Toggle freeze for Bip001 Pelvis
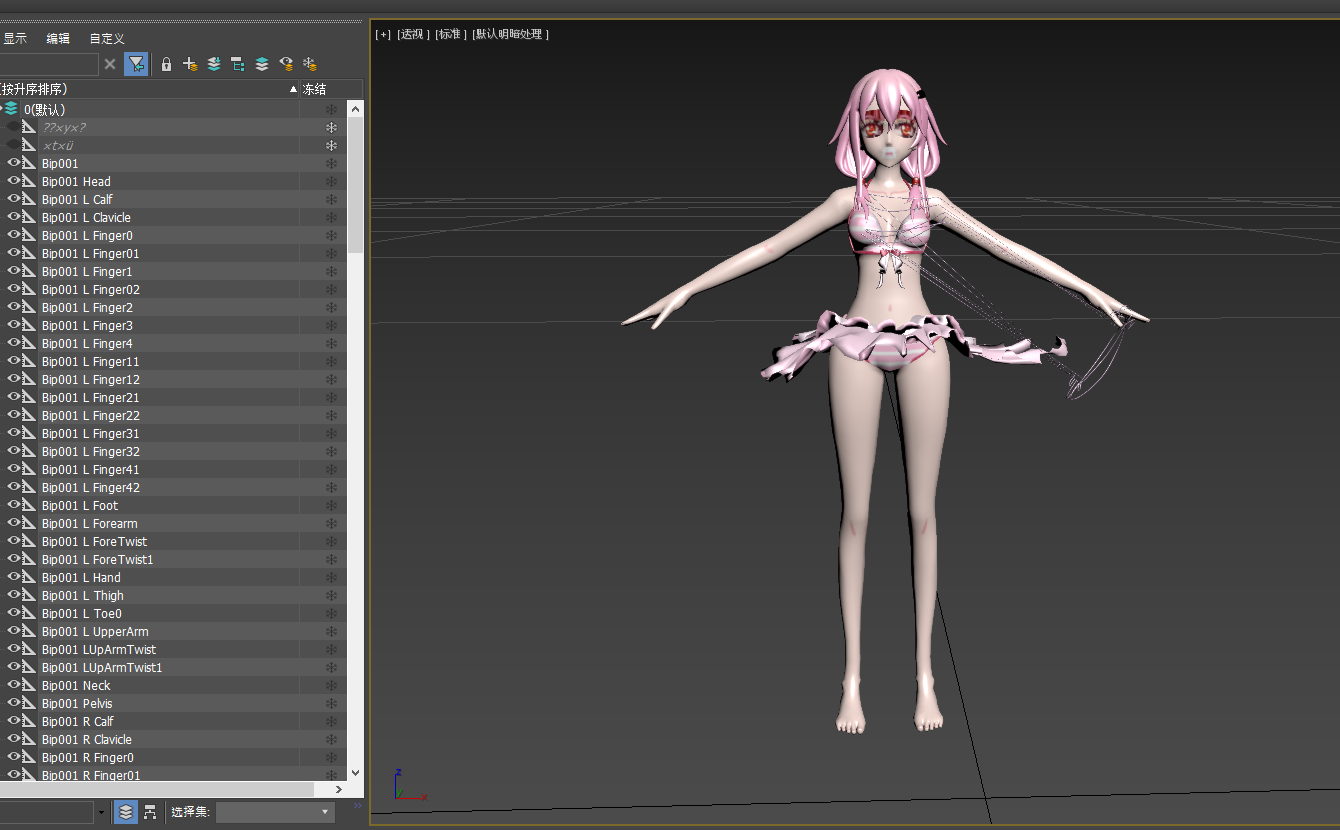 (331, 704)
